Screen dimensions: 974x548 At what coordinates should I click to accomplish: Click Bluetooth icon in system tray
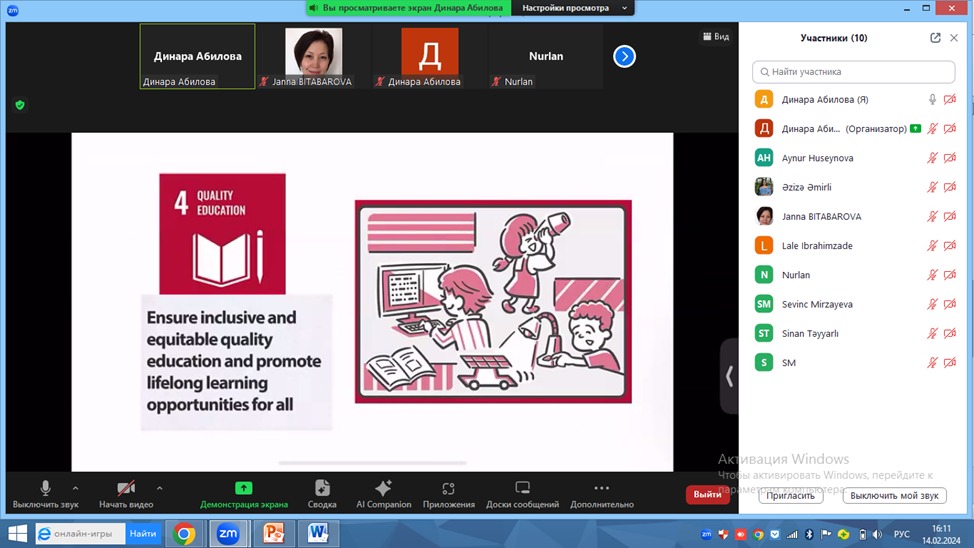coord(809,534)
